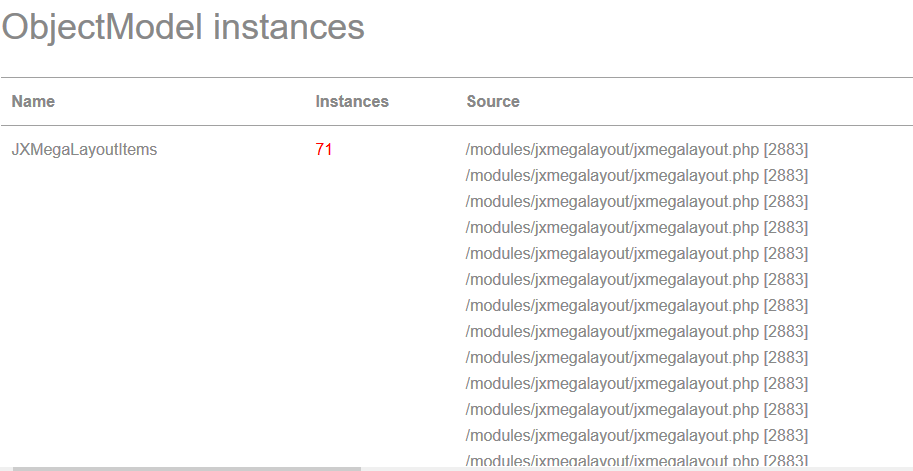Click the empty horizontal scrollbar track area

point(636,468)
